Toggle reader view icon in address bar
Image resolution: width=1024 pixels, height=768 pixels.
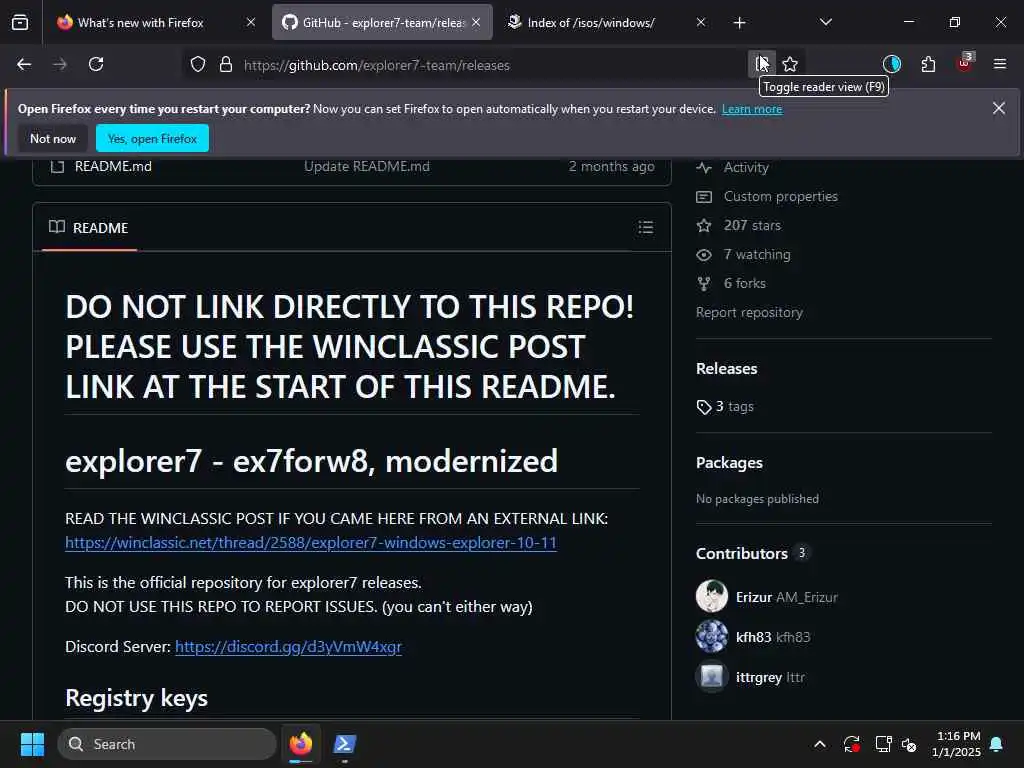[761, 64]
